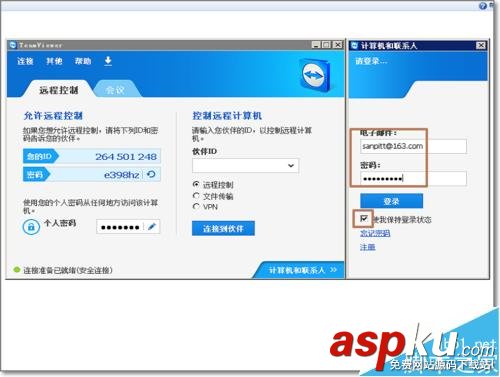Click the help icon at top right

tap(483, 6)
